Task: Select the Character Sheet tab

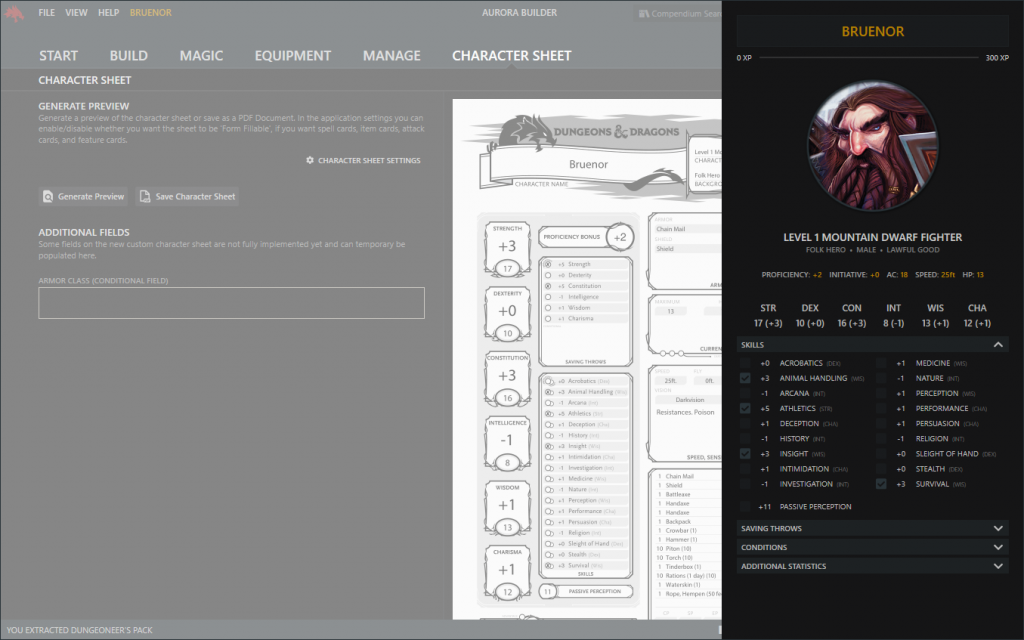Action: pyautogui.click(x=511, y=56)
